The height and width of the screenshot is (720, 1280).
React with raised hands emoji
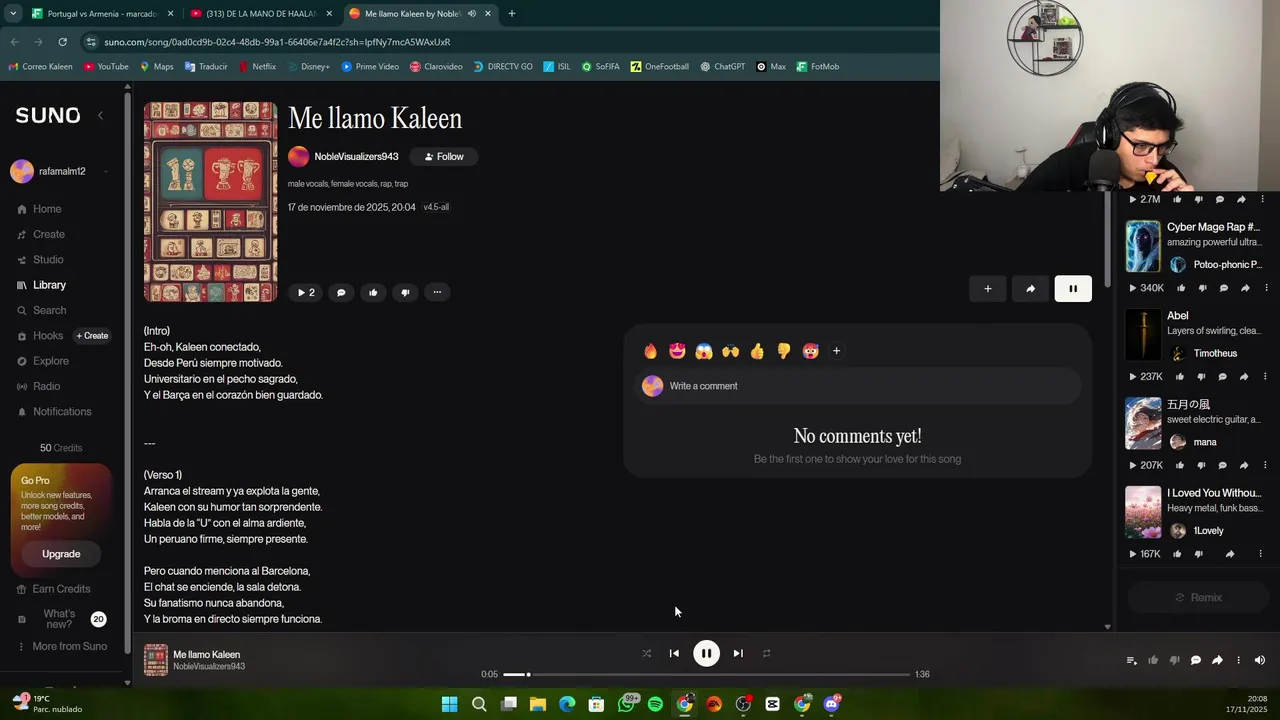pos(730,351)
